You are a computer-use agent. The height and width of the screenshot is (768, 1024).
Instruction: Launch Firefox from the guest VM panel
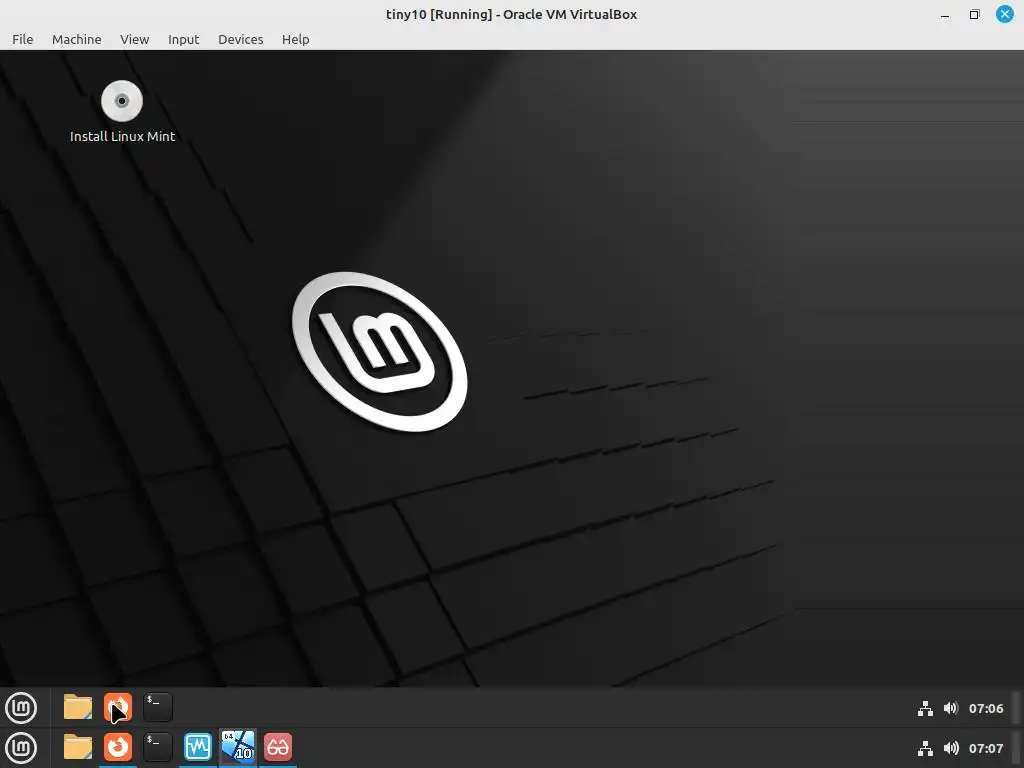(x=118, y=707)
